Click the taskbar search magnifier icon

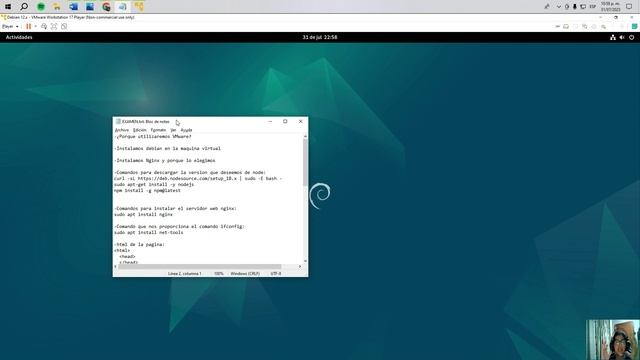point(24,7)
